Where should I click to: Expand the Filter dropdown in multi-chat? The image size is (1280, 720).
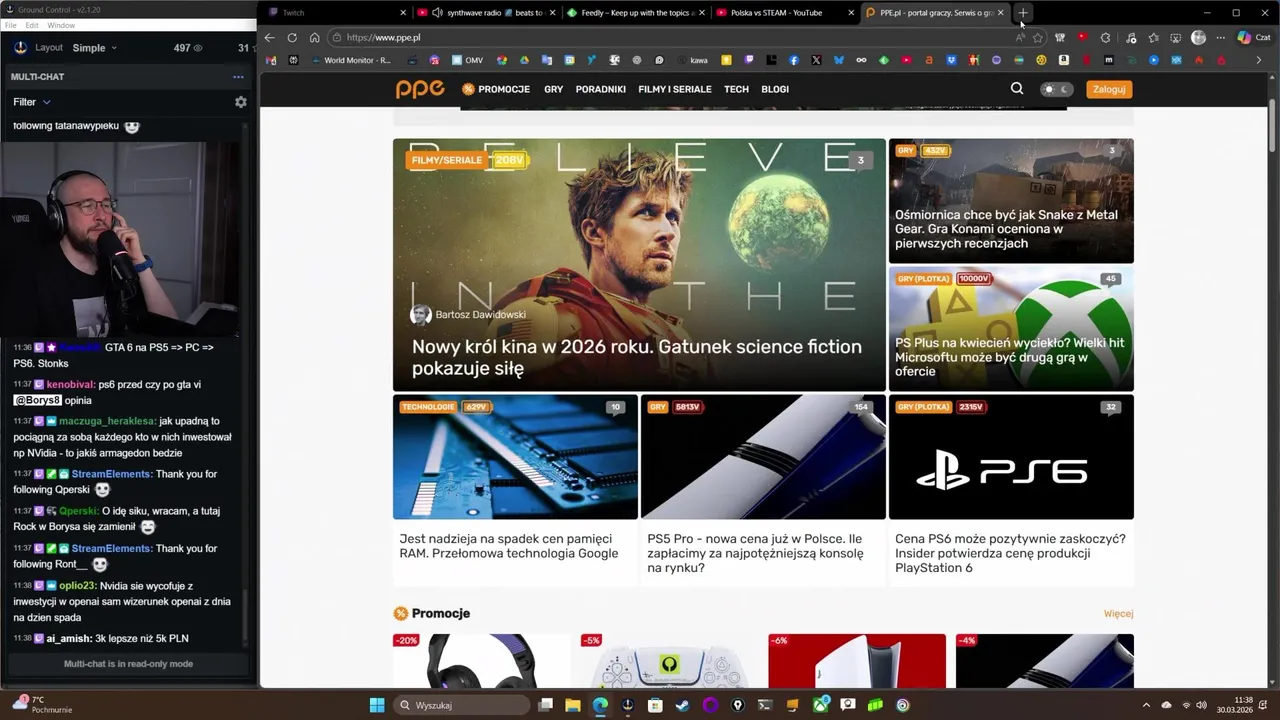tap(32, 102)
